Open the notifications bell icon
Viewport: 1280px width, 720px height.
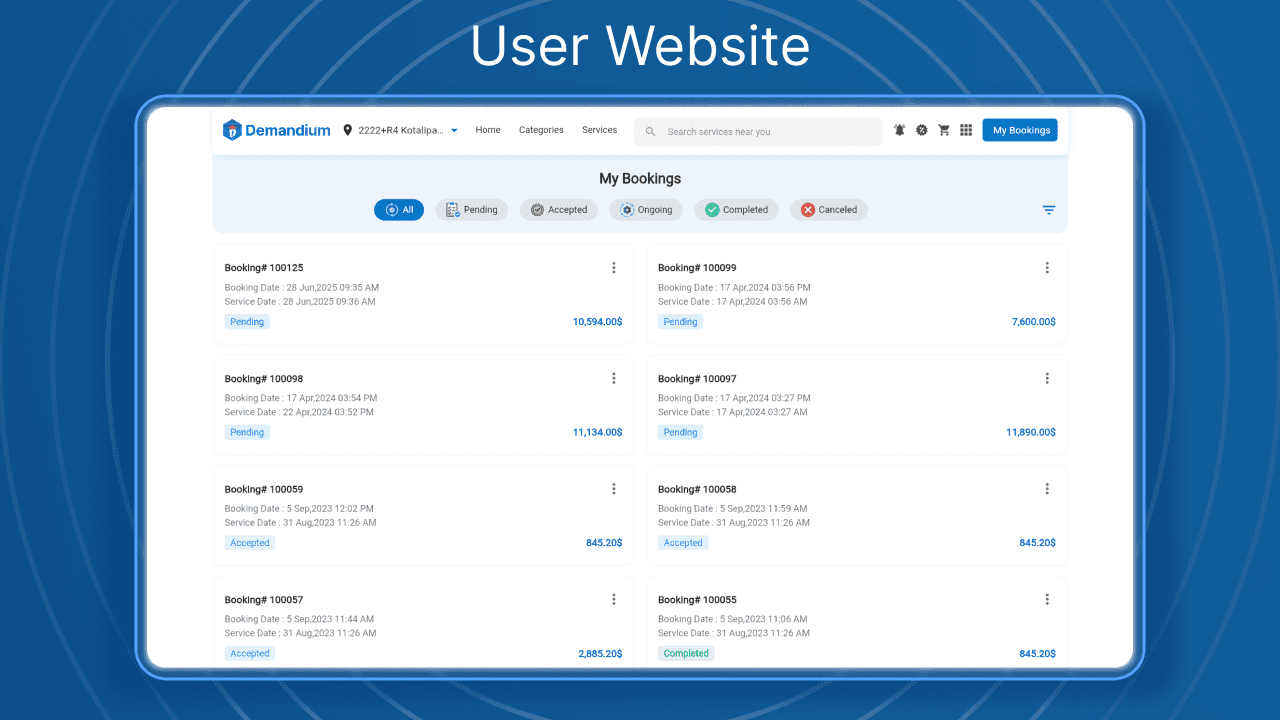point(899,130)
